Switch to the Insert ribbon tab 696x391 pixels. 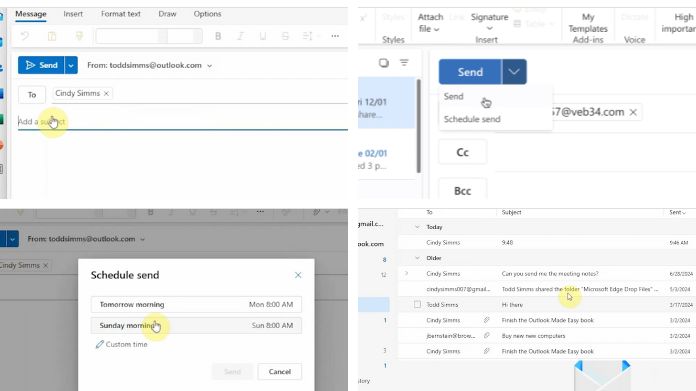(73, 14)
